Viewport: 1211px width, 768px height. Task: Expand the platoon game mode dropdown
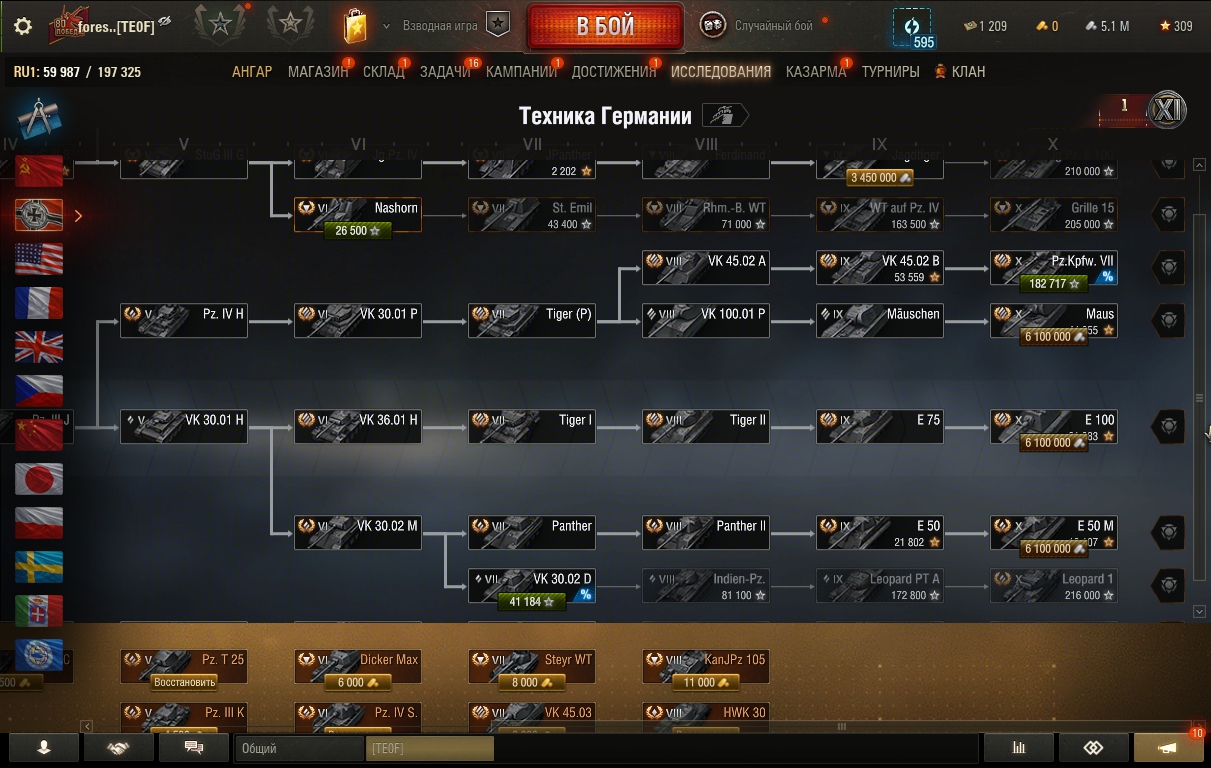pyautogui.click(x=386, y=26)
